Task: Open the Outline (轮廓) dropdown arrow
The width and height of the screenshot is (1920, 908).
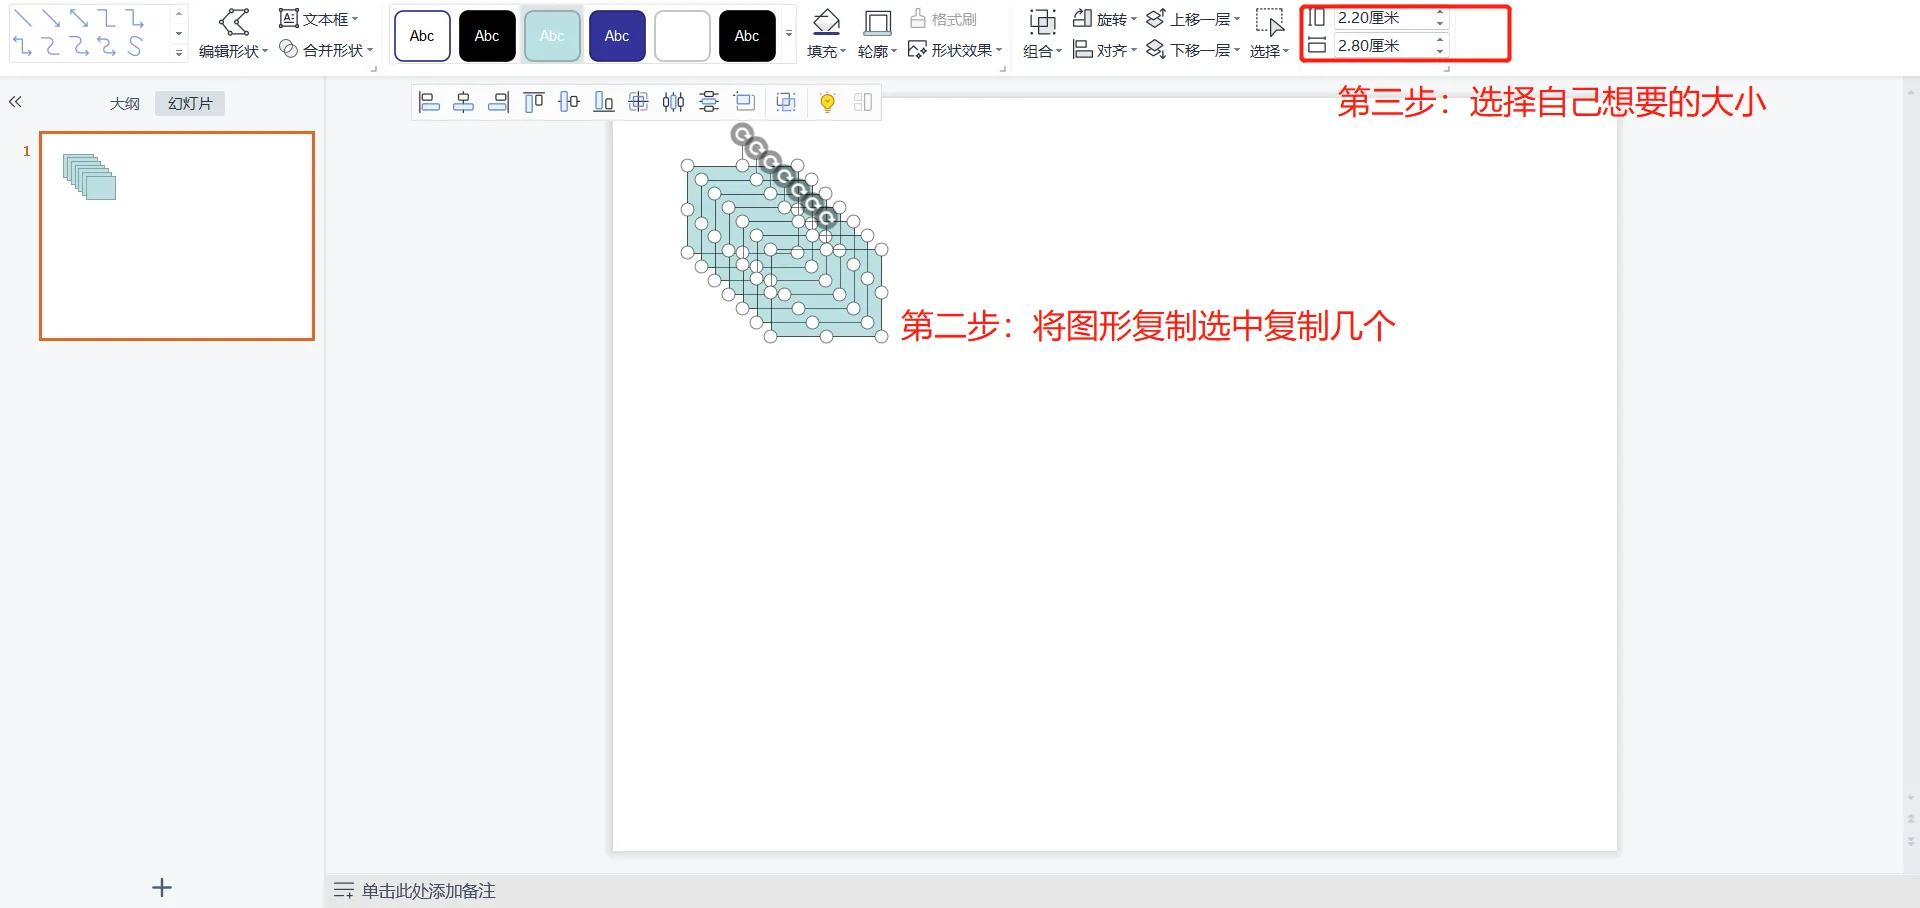Action: tap(894, 51)
